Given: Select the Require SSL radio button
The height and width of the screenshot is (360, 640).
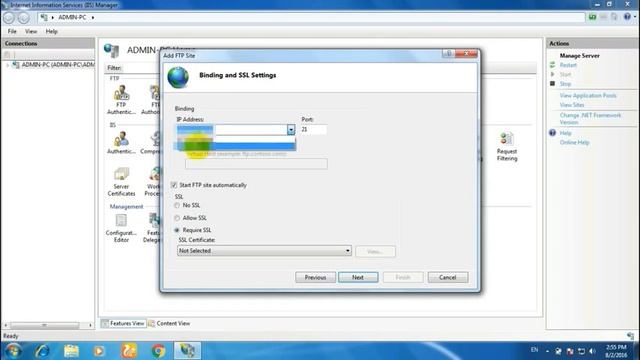Looking at the screenshot, I should click(177, 230).
